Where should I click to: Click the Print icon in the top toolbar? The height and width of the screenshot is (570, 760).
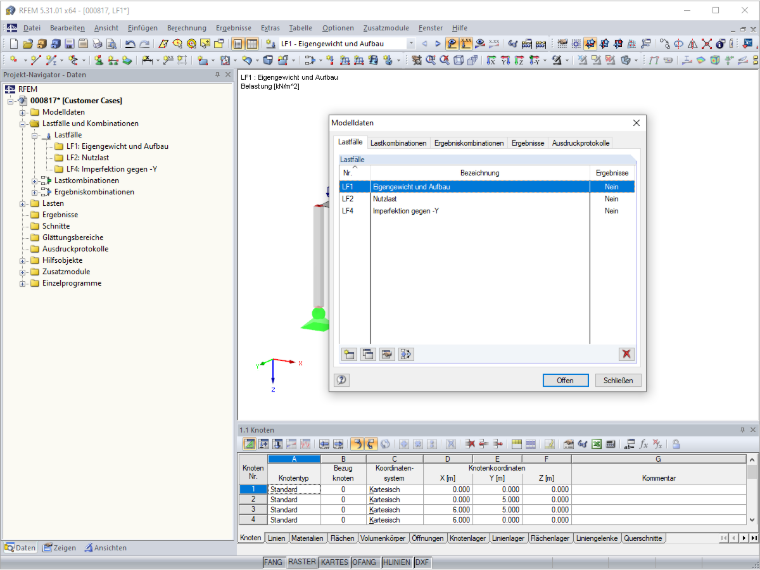(97, 44)
